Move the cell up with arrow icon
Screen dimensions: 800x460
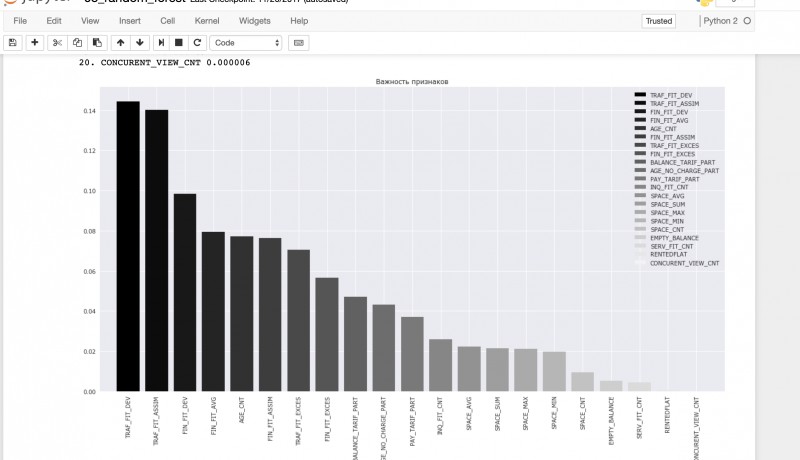(x=120, y=43)
